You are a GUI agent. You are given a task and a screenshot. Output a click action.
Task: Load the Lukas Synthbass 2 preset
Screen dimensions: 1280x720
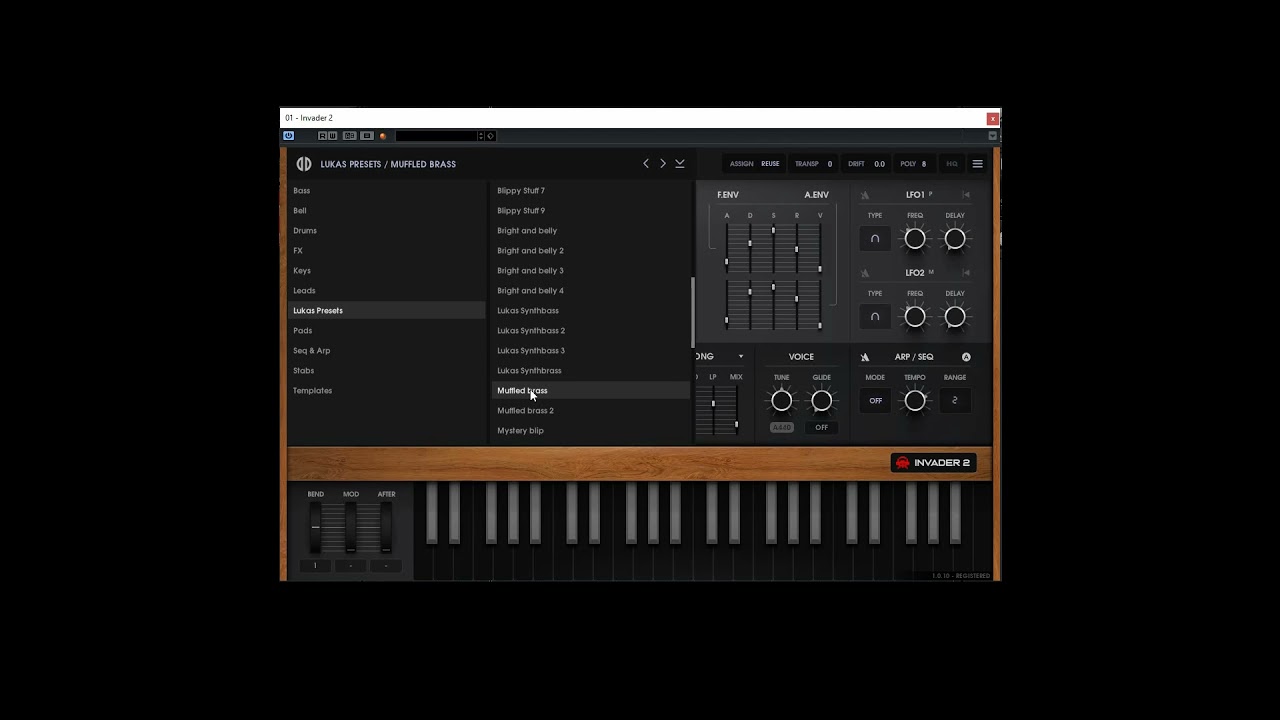(x=590, y=331)
